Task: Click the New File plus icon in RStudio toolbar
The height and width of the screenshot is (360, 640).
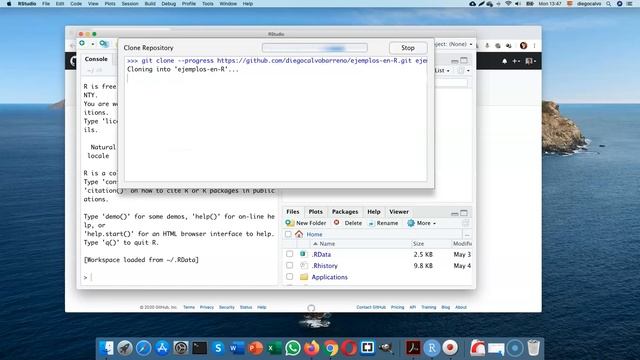Action: click(x=82, y=43)
